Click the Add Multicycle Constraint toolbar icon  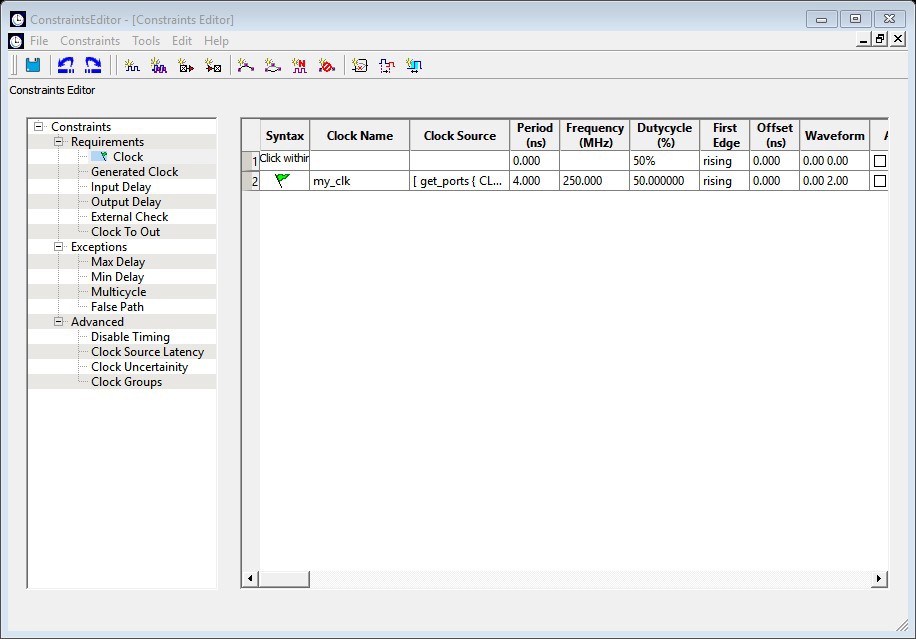click(x=299, y=65)
